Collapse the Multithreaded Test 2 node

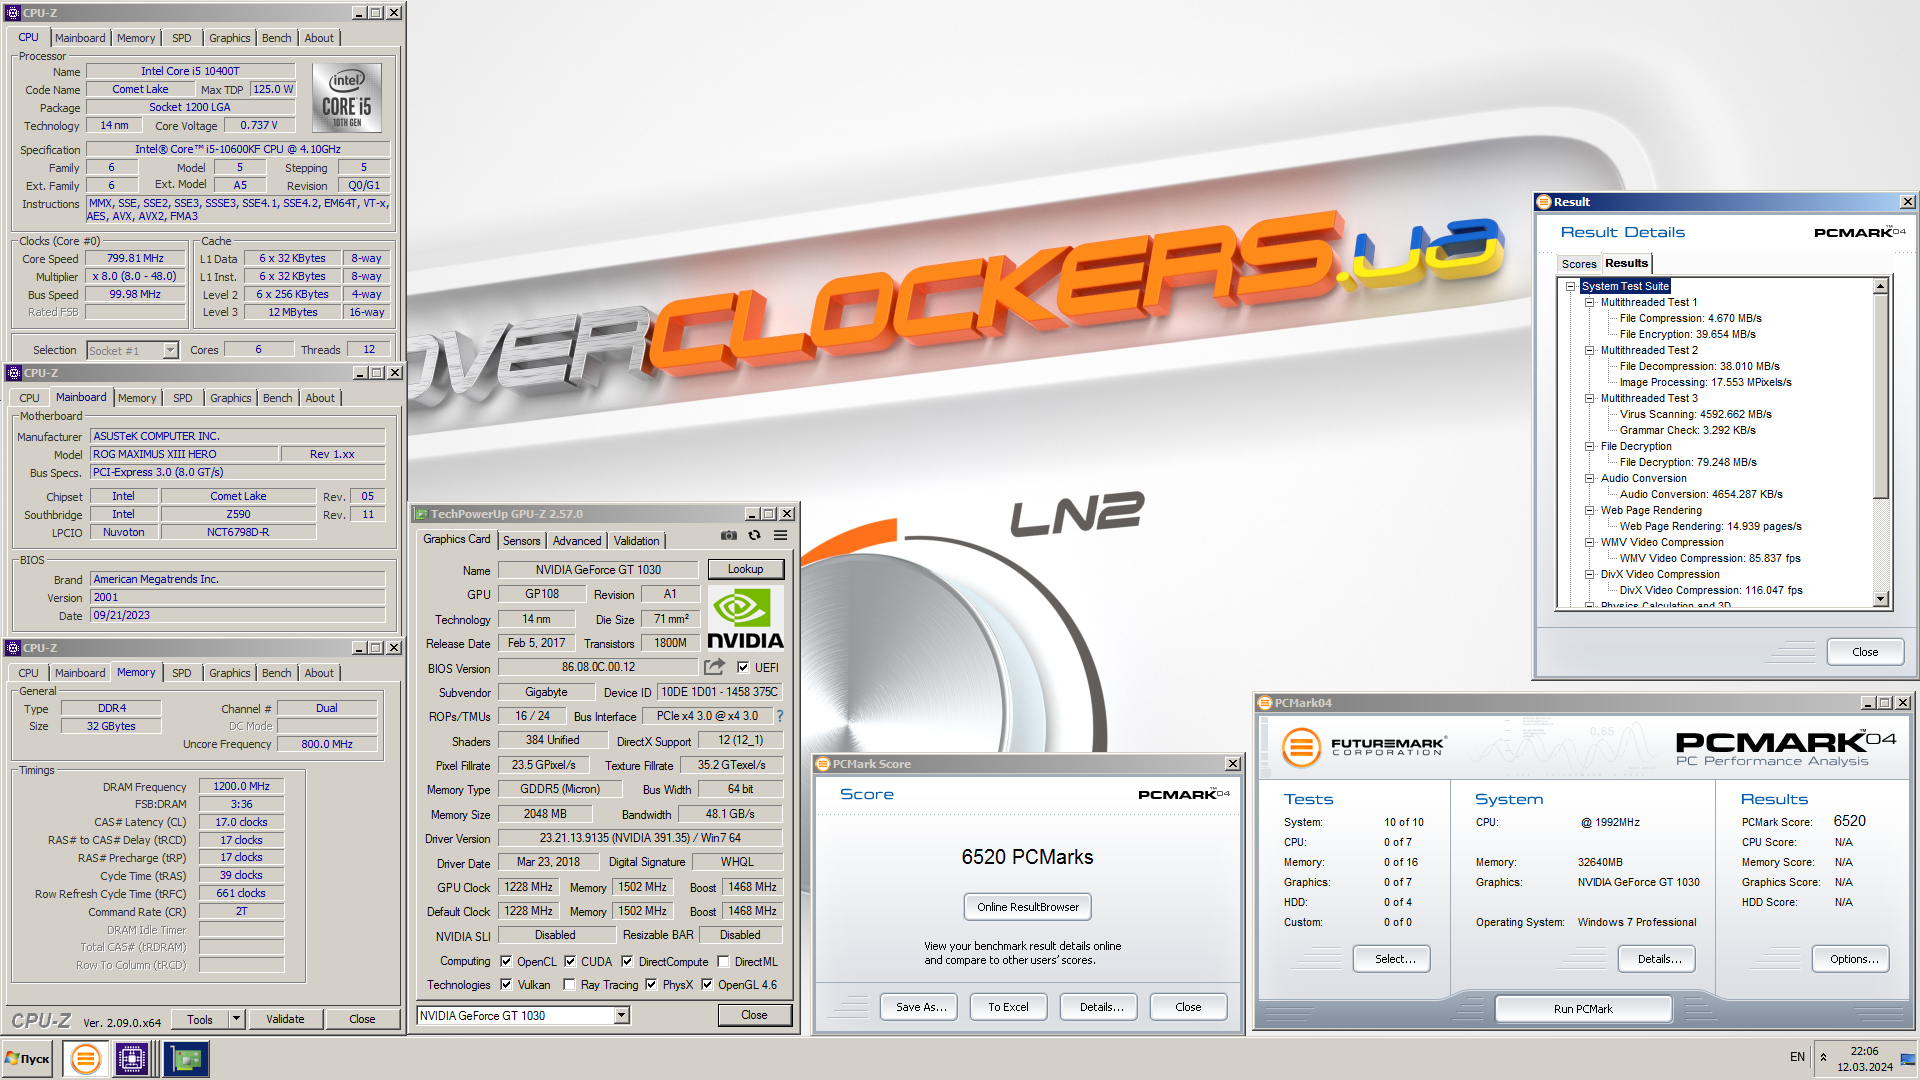point(1590,350)
